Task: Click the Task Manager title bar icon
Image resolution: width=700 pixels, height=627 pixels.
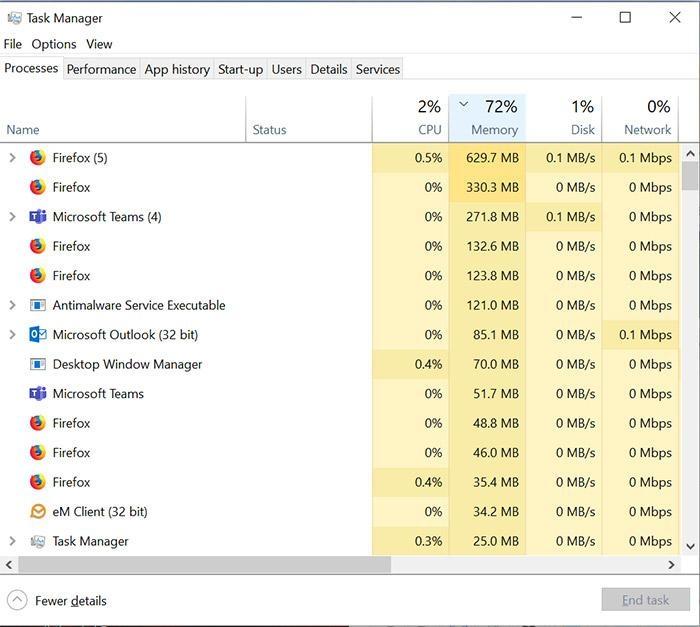Action: [14, 18]
